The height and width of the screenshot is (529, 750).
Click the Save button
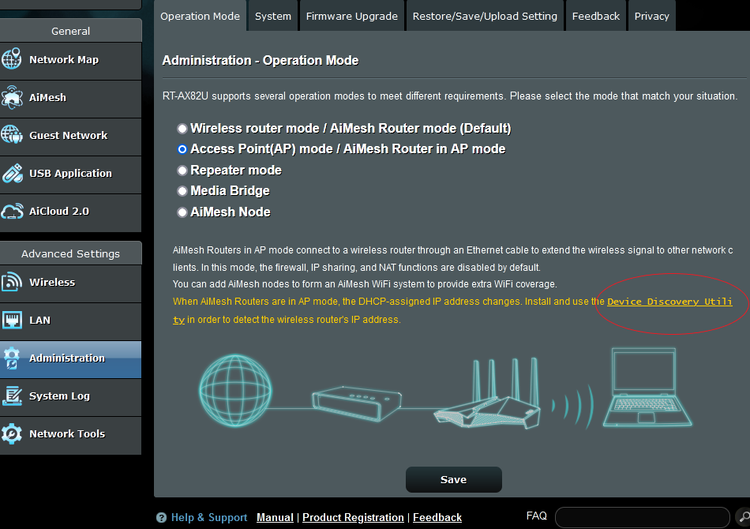tap(453, 479)
